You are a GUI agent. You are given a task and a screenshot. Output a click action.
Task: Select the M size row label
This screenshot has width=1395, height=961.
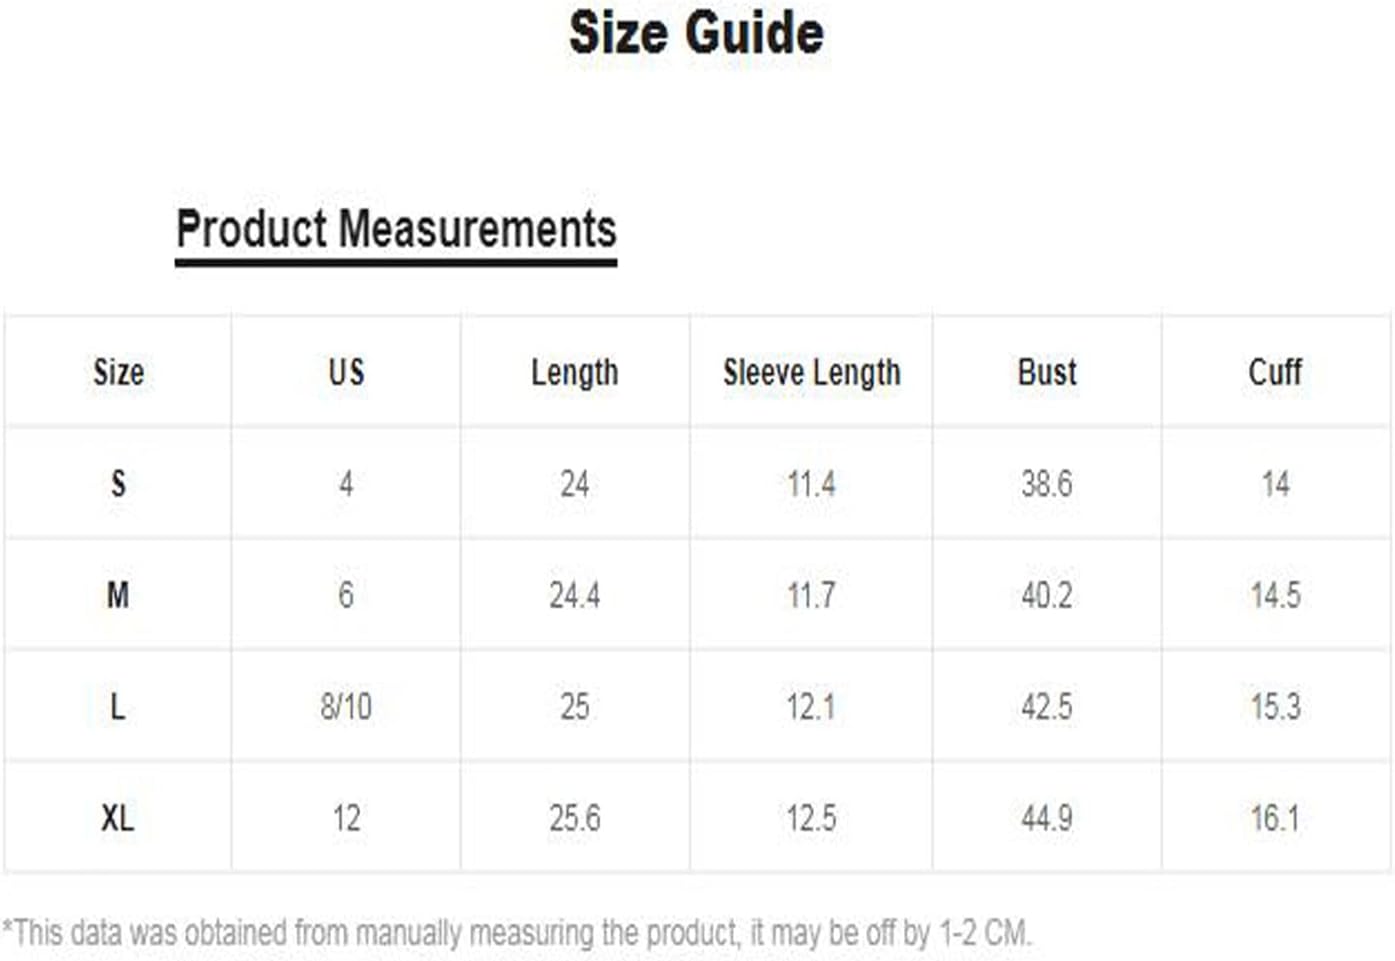click(118, 595)
